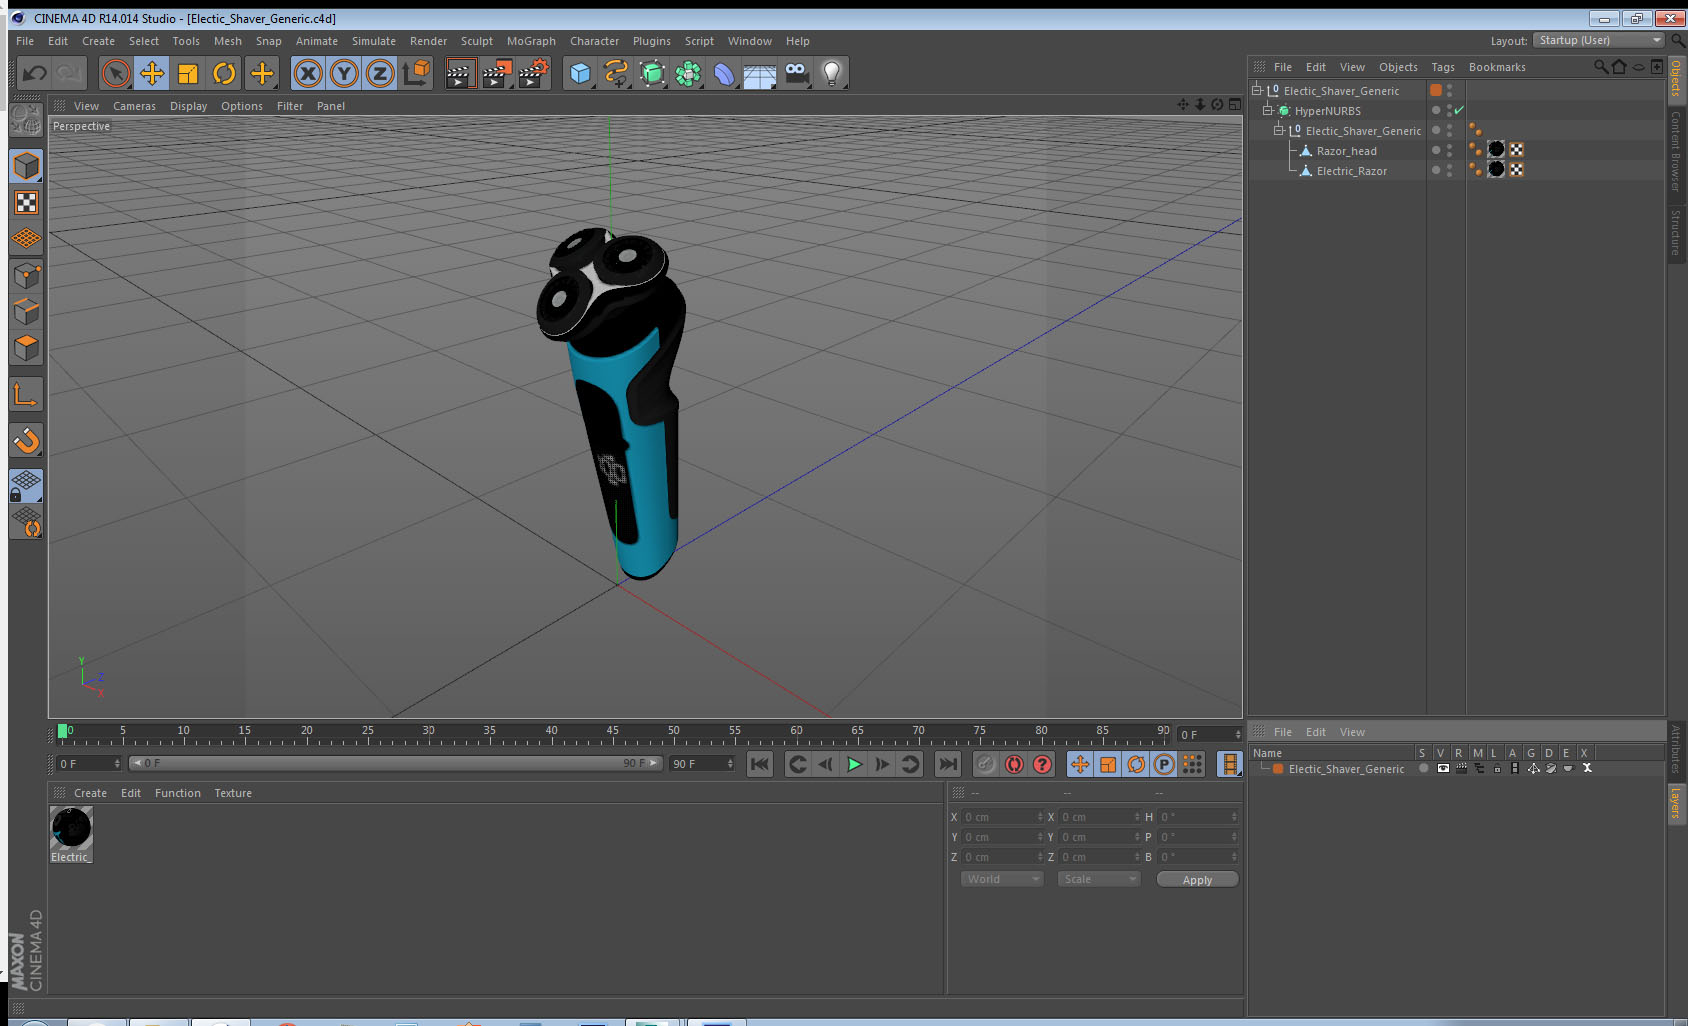Play the animation forward
1688x1026 pixels.
pos(854,764)
